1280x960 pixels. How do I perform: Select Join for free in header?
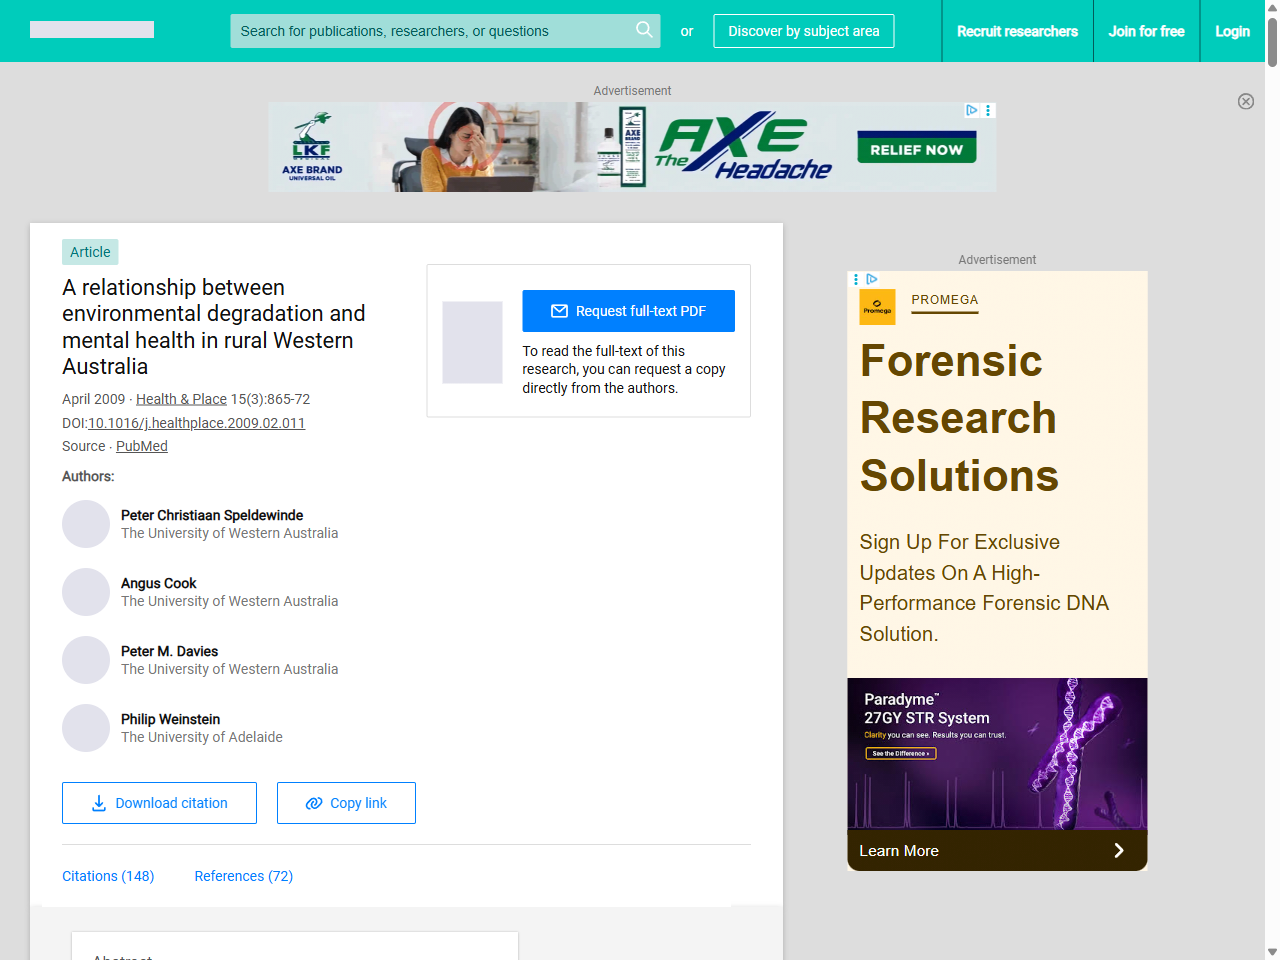click(x=1146, y=31)
